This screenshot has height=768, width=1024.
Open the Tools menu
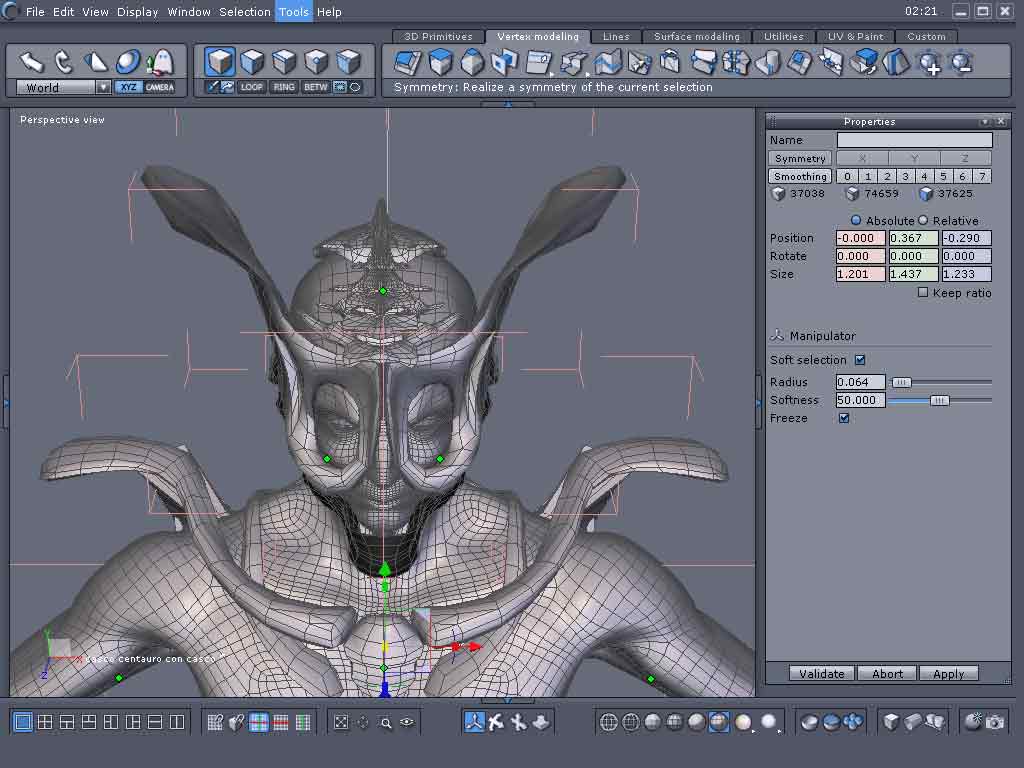pos(293,12)
